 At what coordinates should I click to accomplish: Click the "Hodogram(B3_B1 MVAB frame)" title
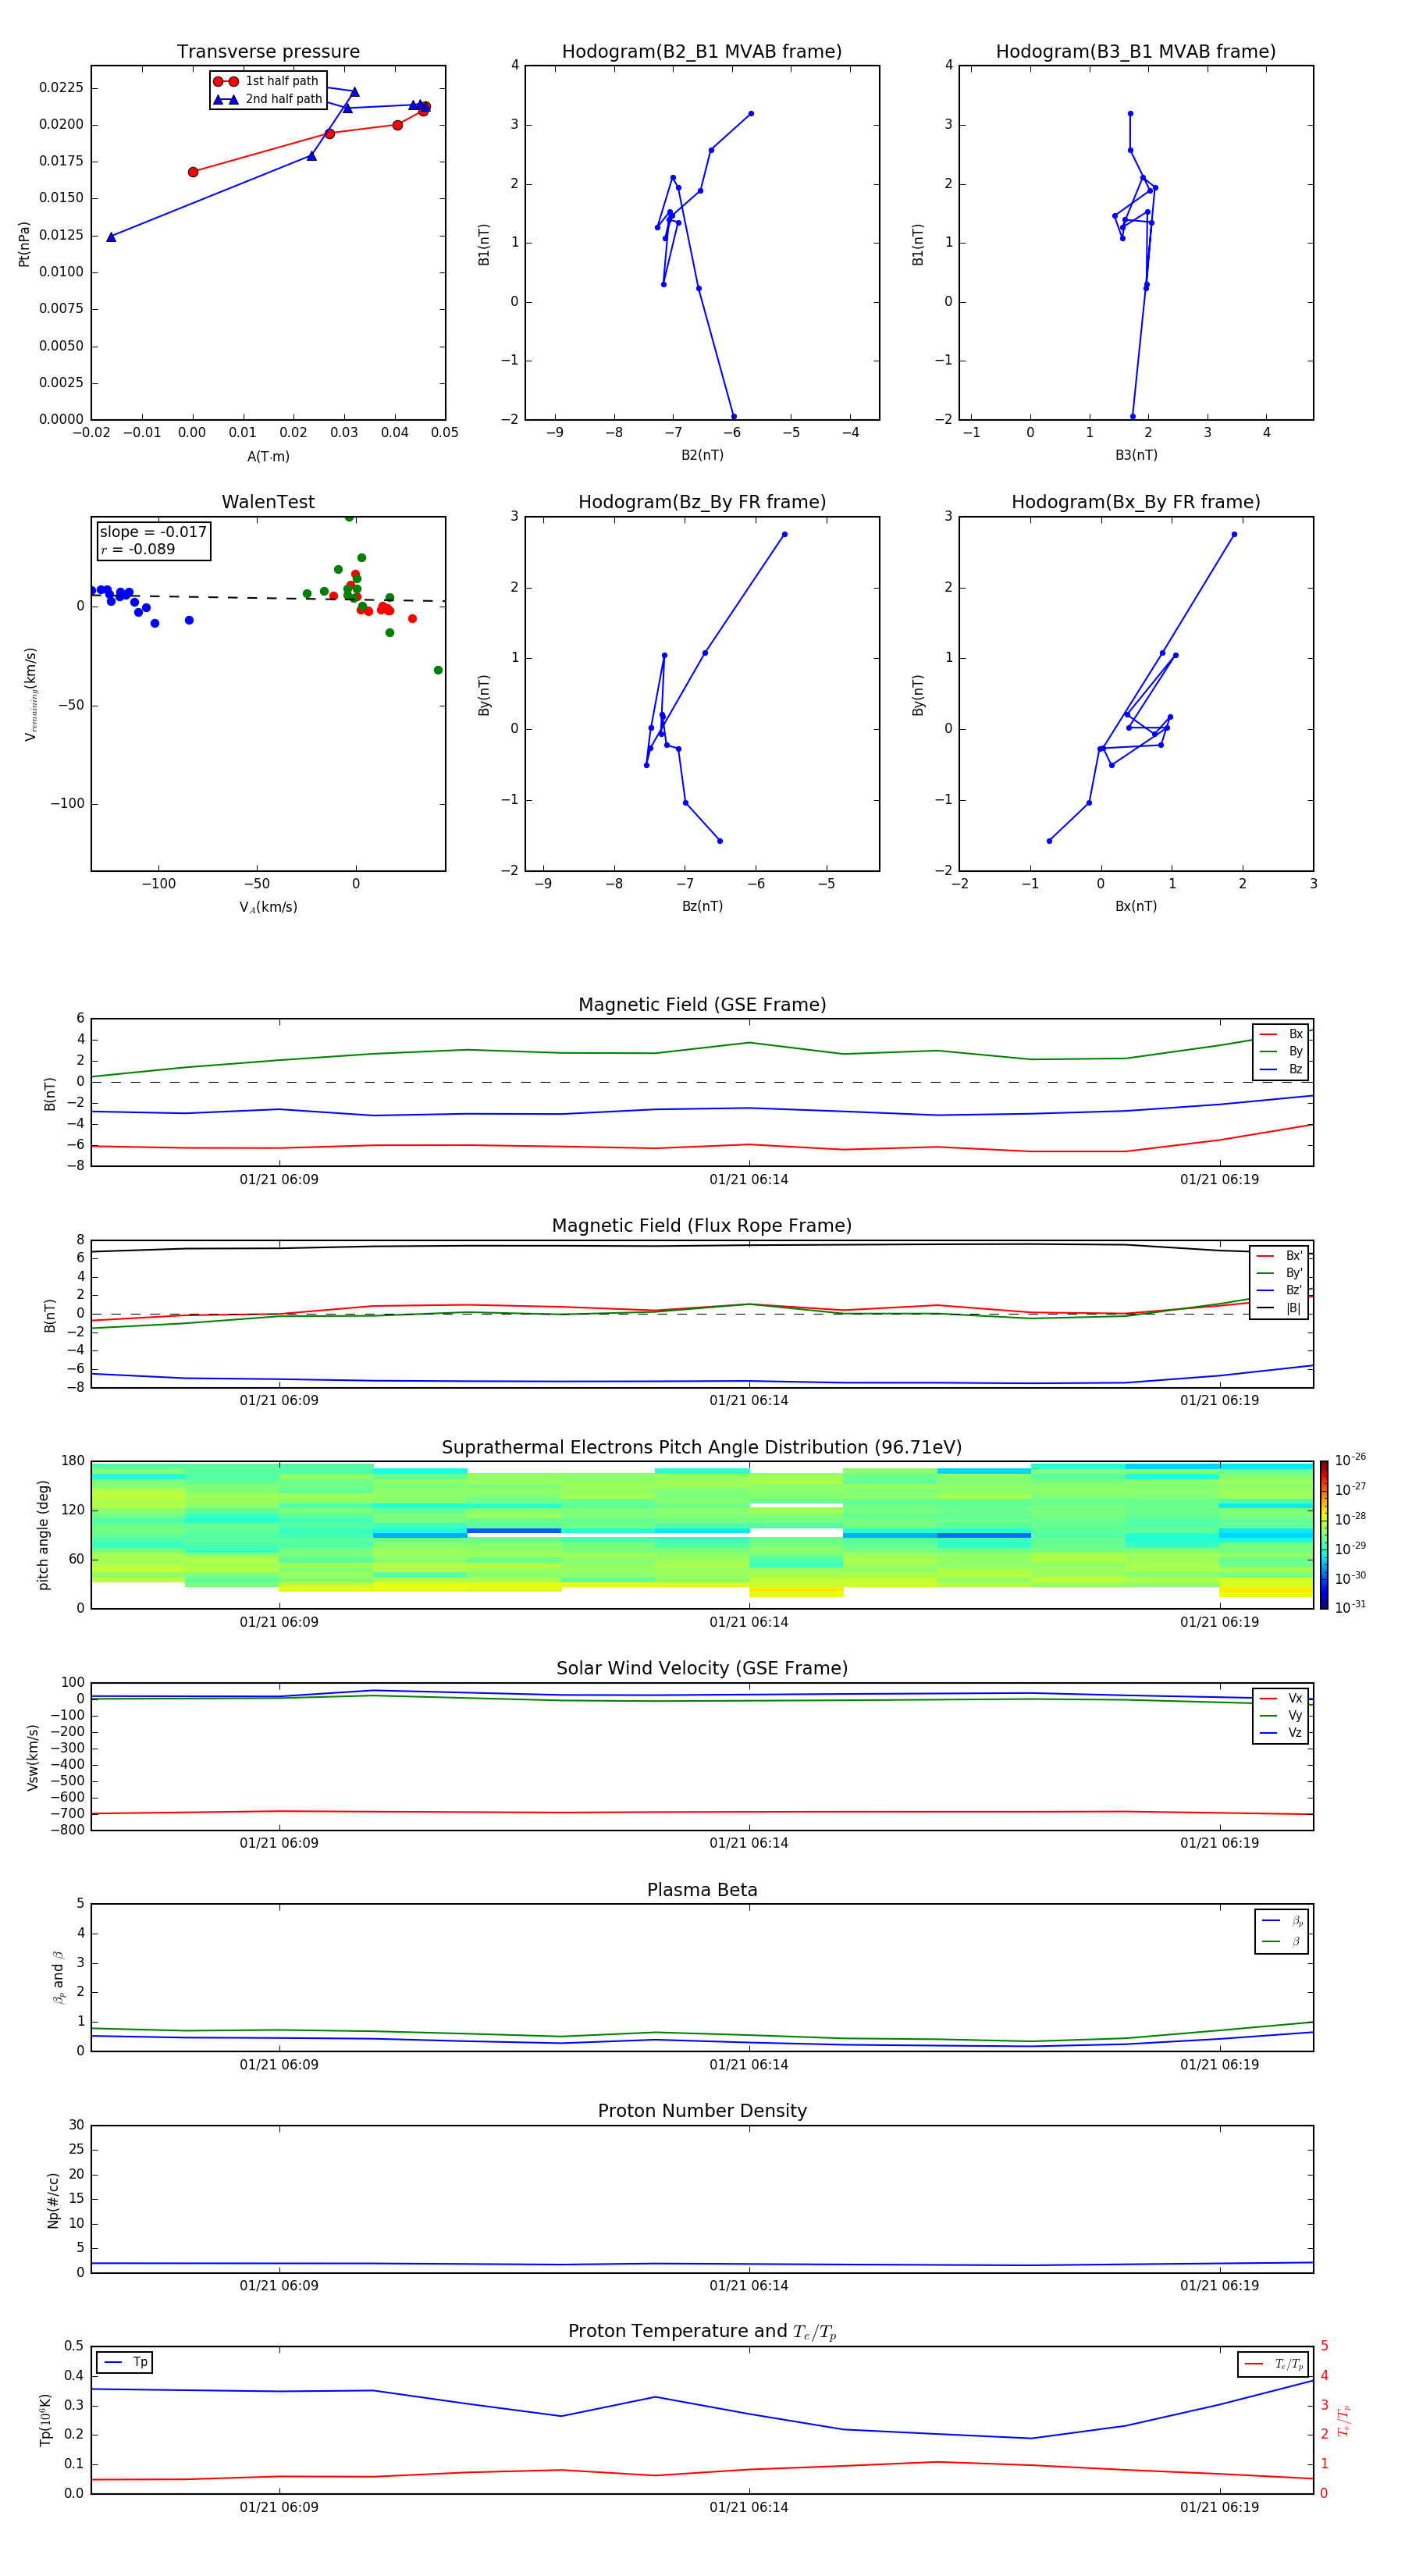point(1136,52)
